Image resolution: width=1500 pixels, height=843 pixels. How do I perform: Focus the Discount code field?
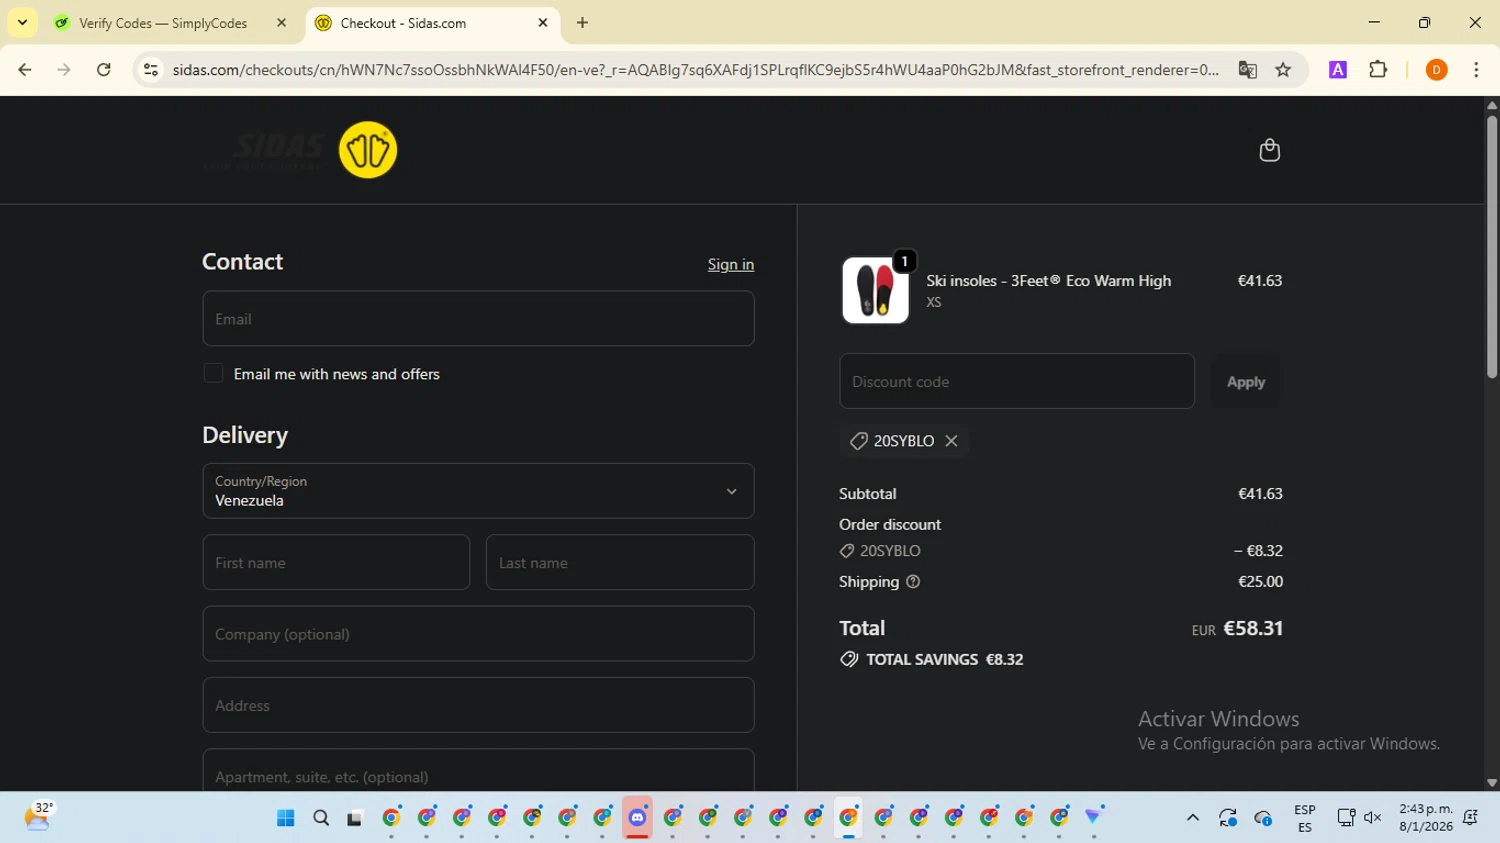[1017, 382]
